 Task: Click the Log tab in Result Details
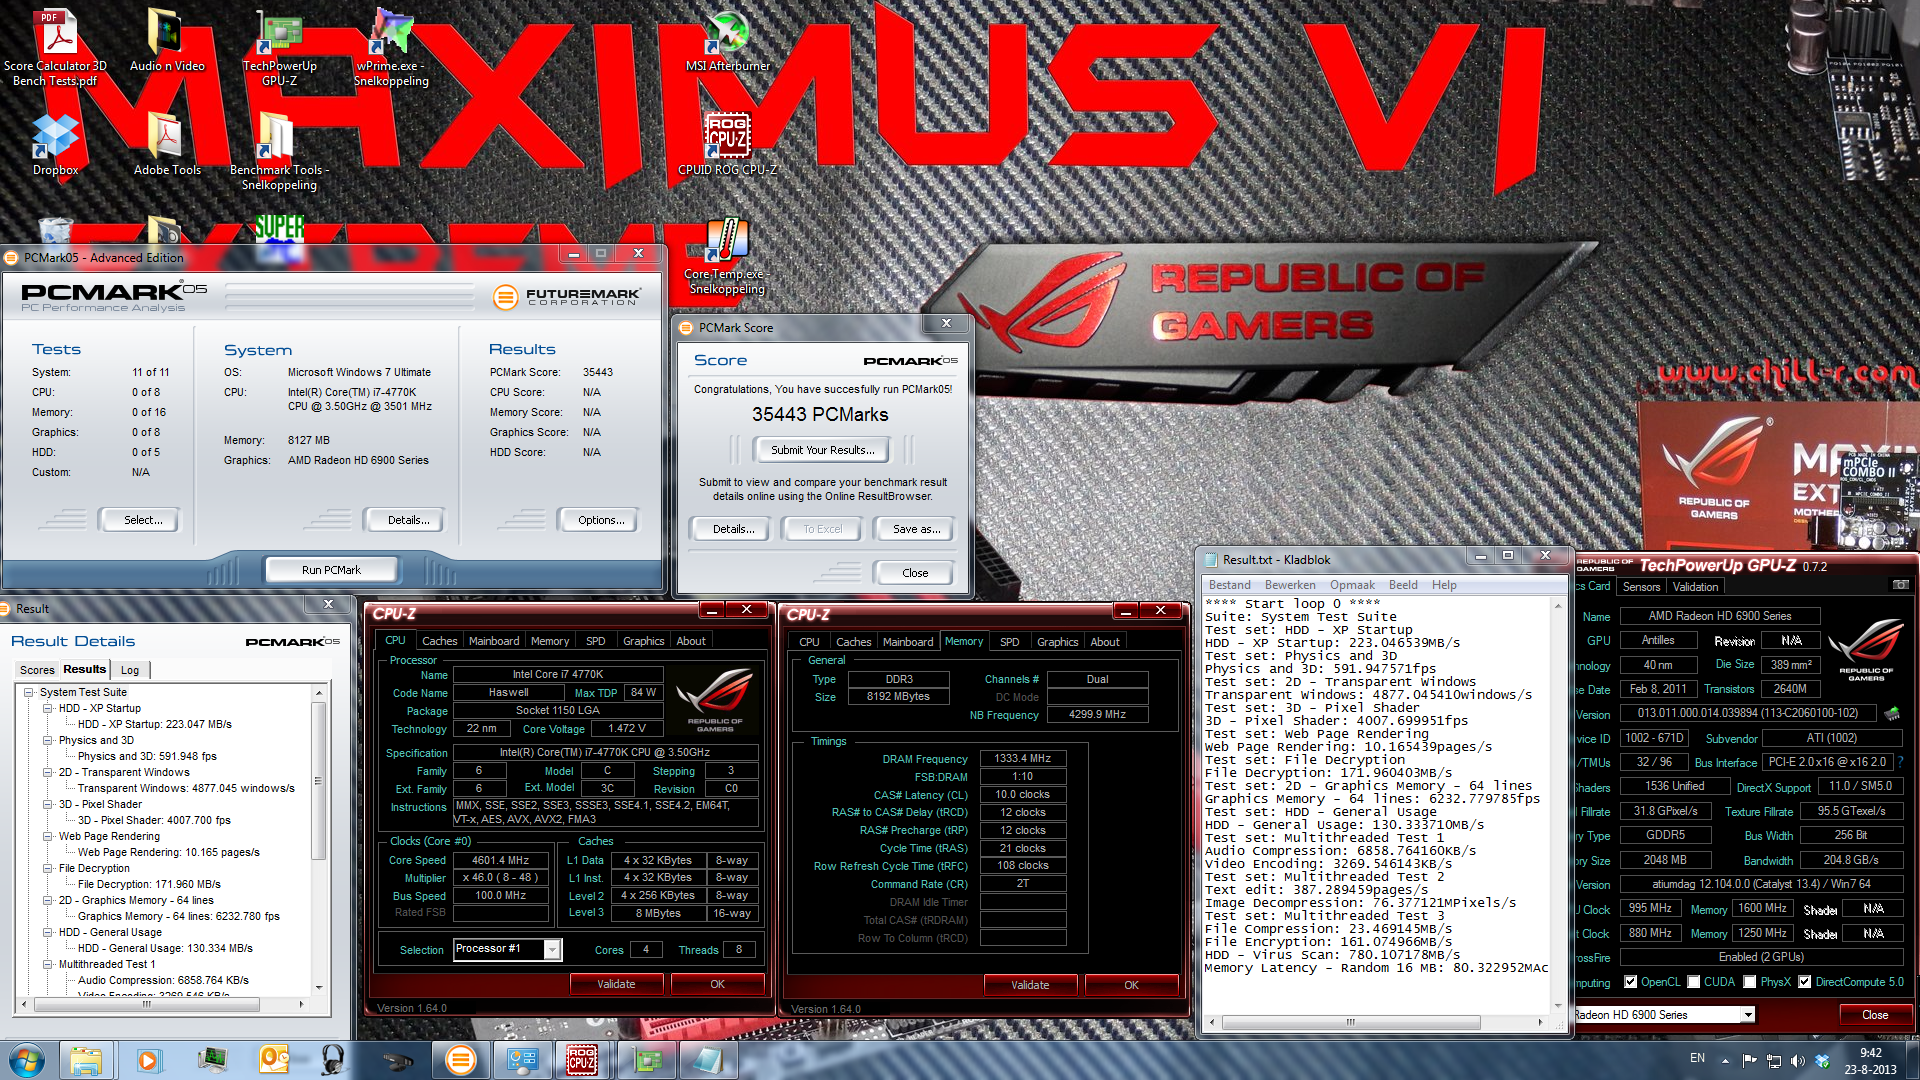pyautogui.click(x=130, y=670)
